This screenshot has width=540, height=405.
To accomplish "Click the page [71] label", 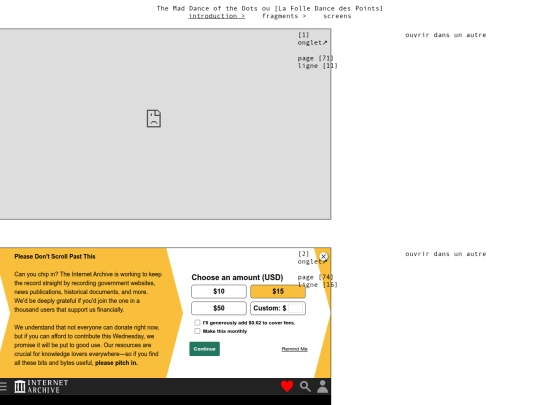I will (315, 58).
